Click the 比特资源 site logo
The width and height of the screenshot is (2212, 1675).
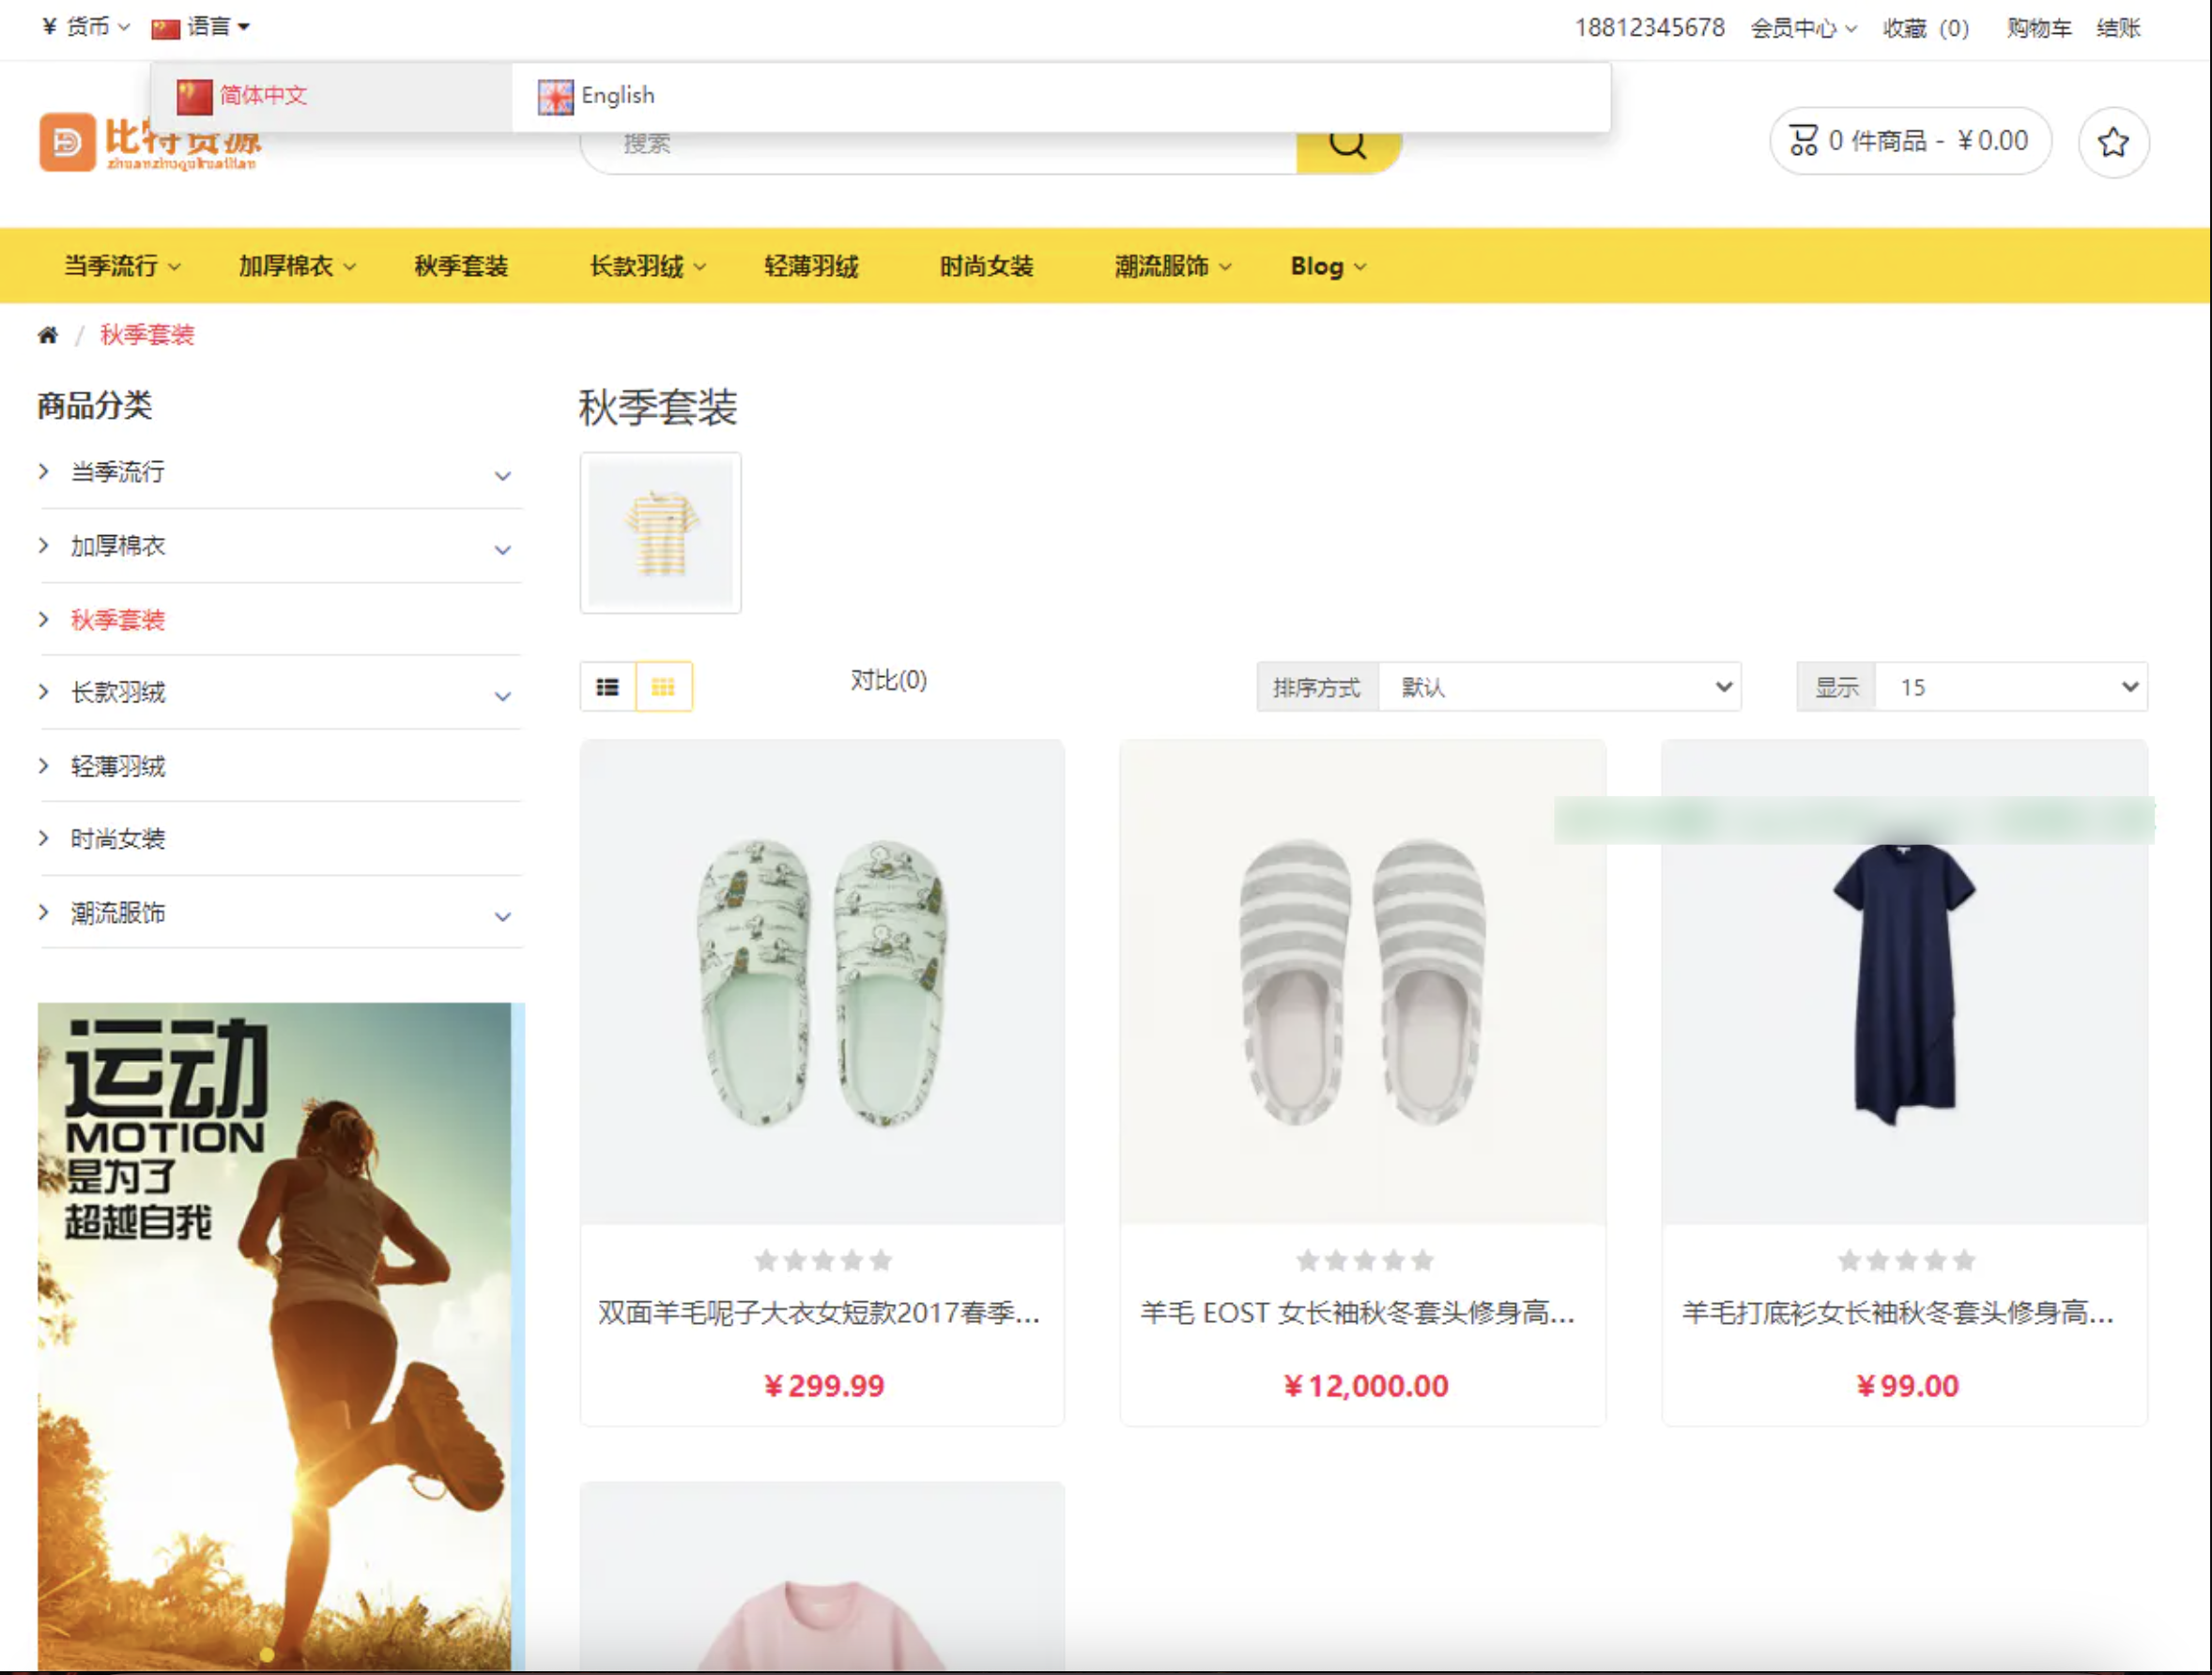coord(150,140)
